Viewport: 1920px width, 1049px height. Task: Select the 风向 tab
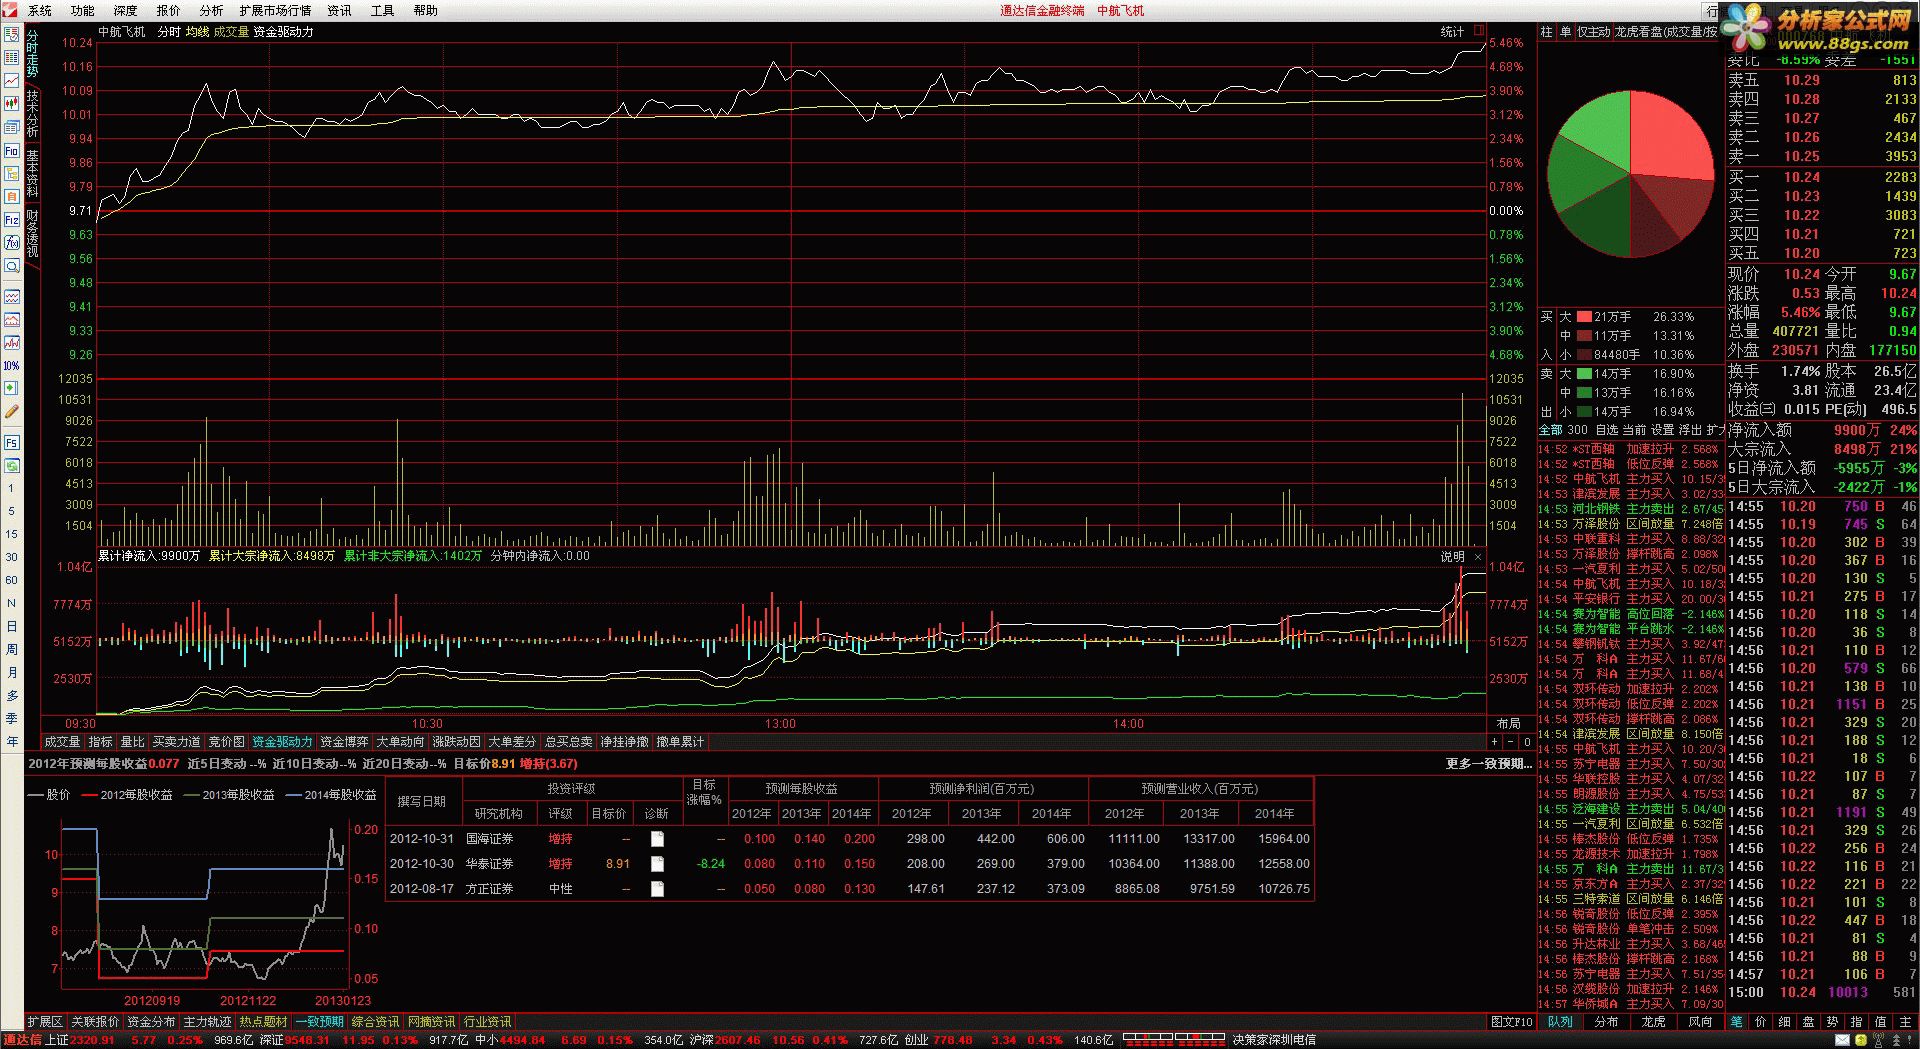click(x=1700, y=1022)
